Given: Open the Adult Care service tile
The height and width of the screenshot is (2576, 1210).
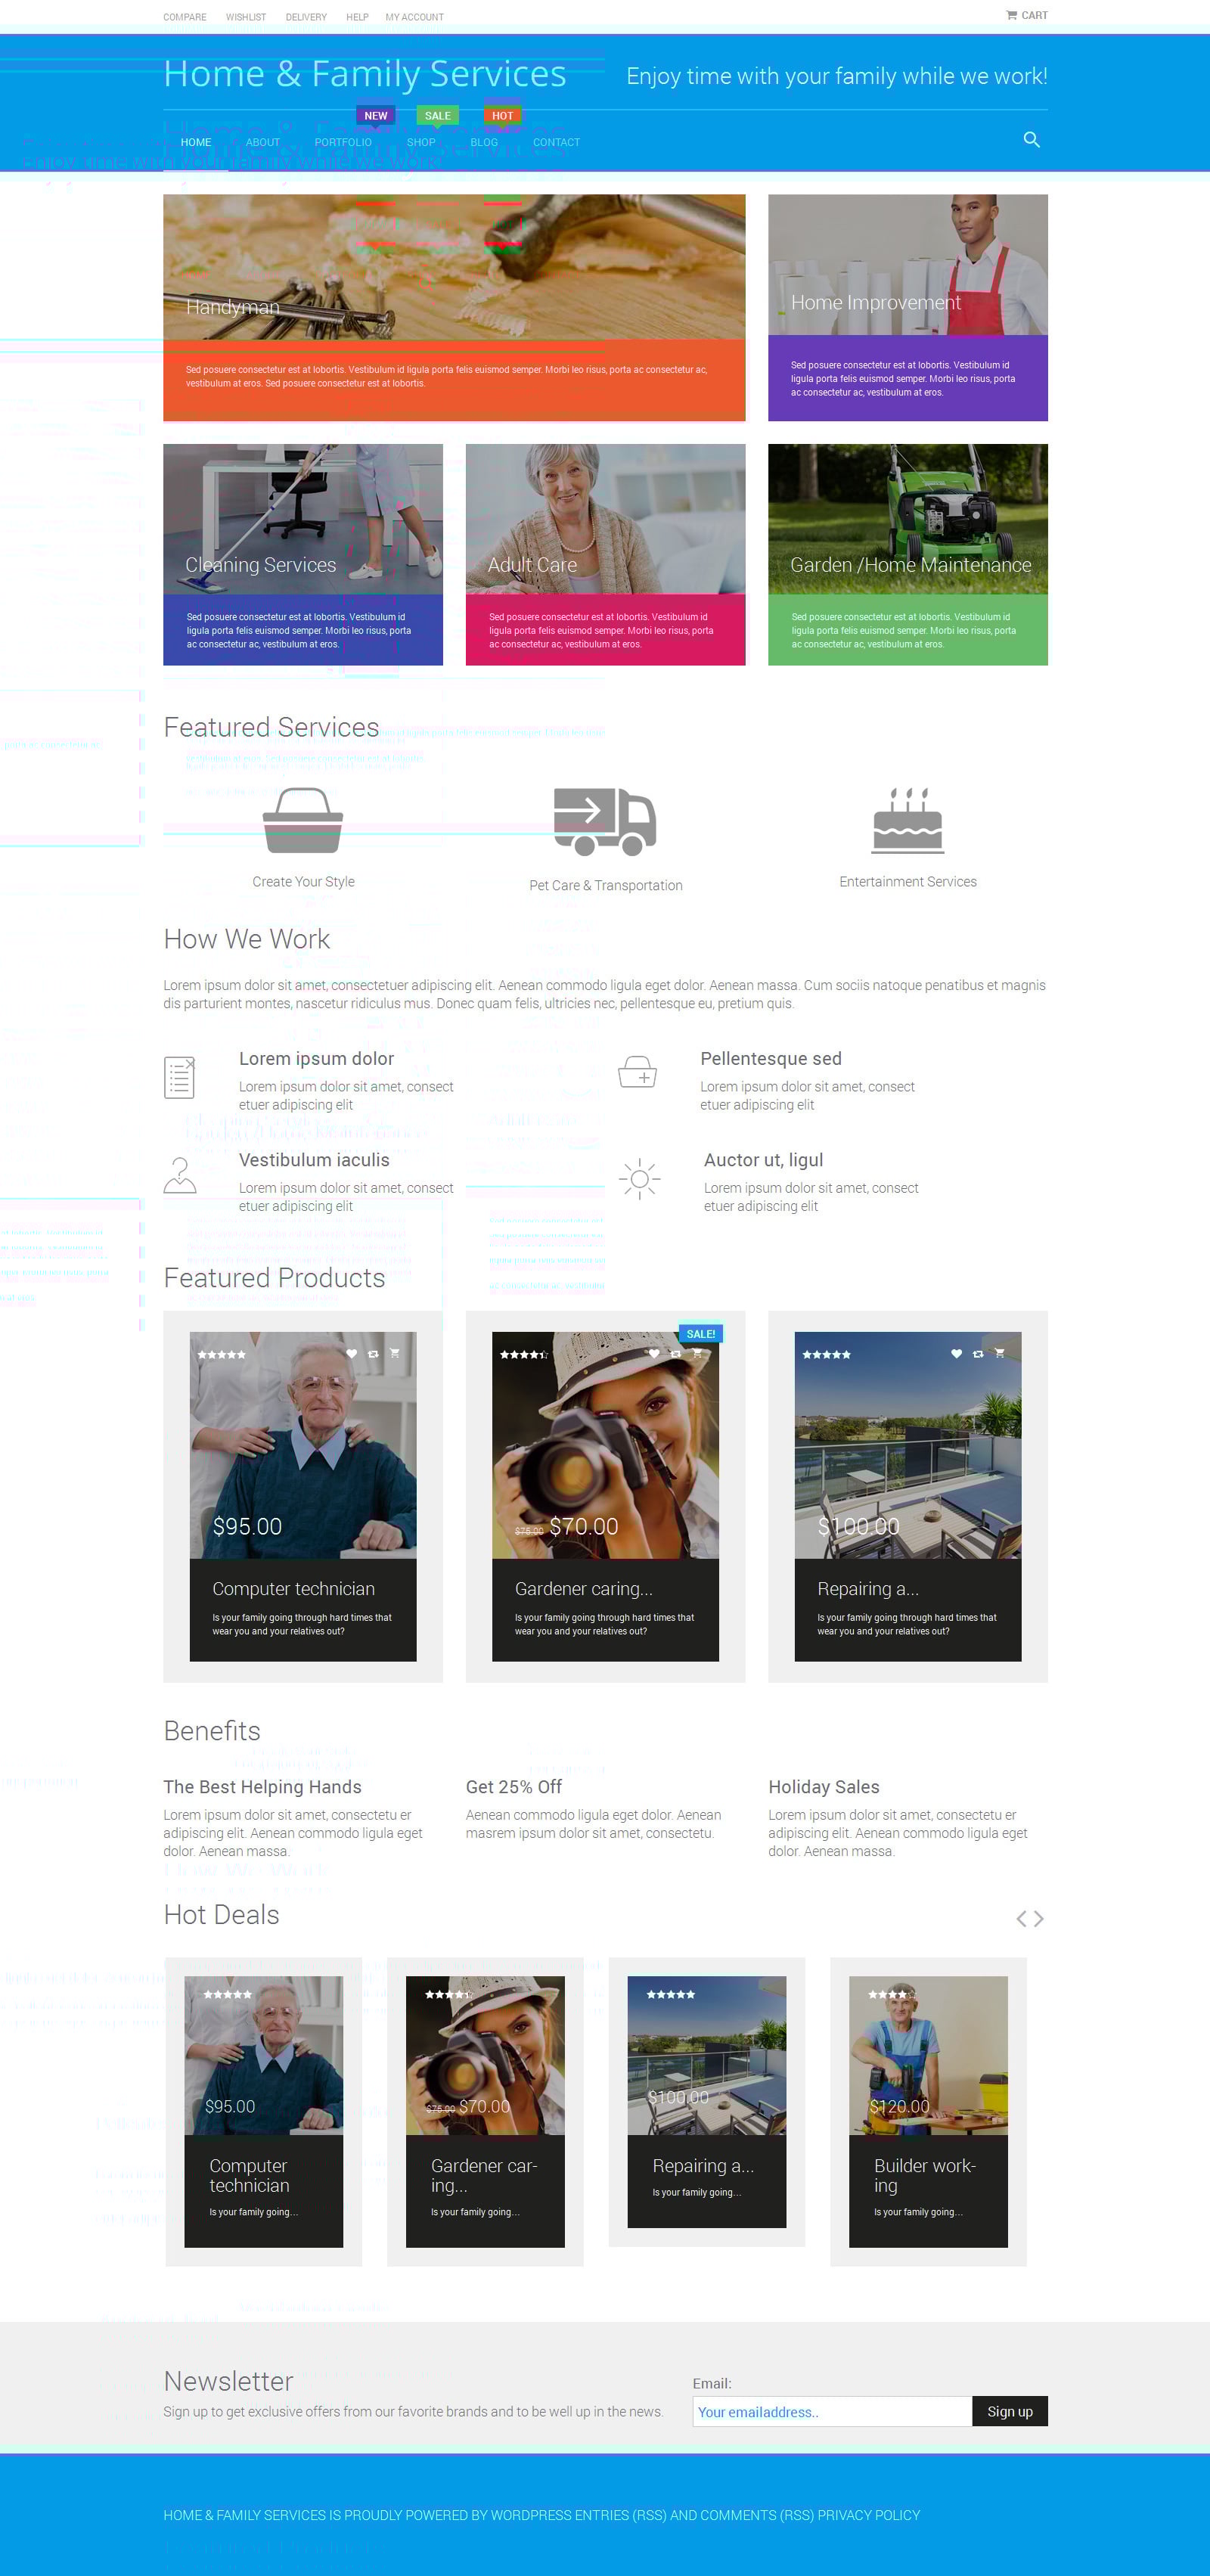Looking at the screenshot, I should (x=605, y=554).
